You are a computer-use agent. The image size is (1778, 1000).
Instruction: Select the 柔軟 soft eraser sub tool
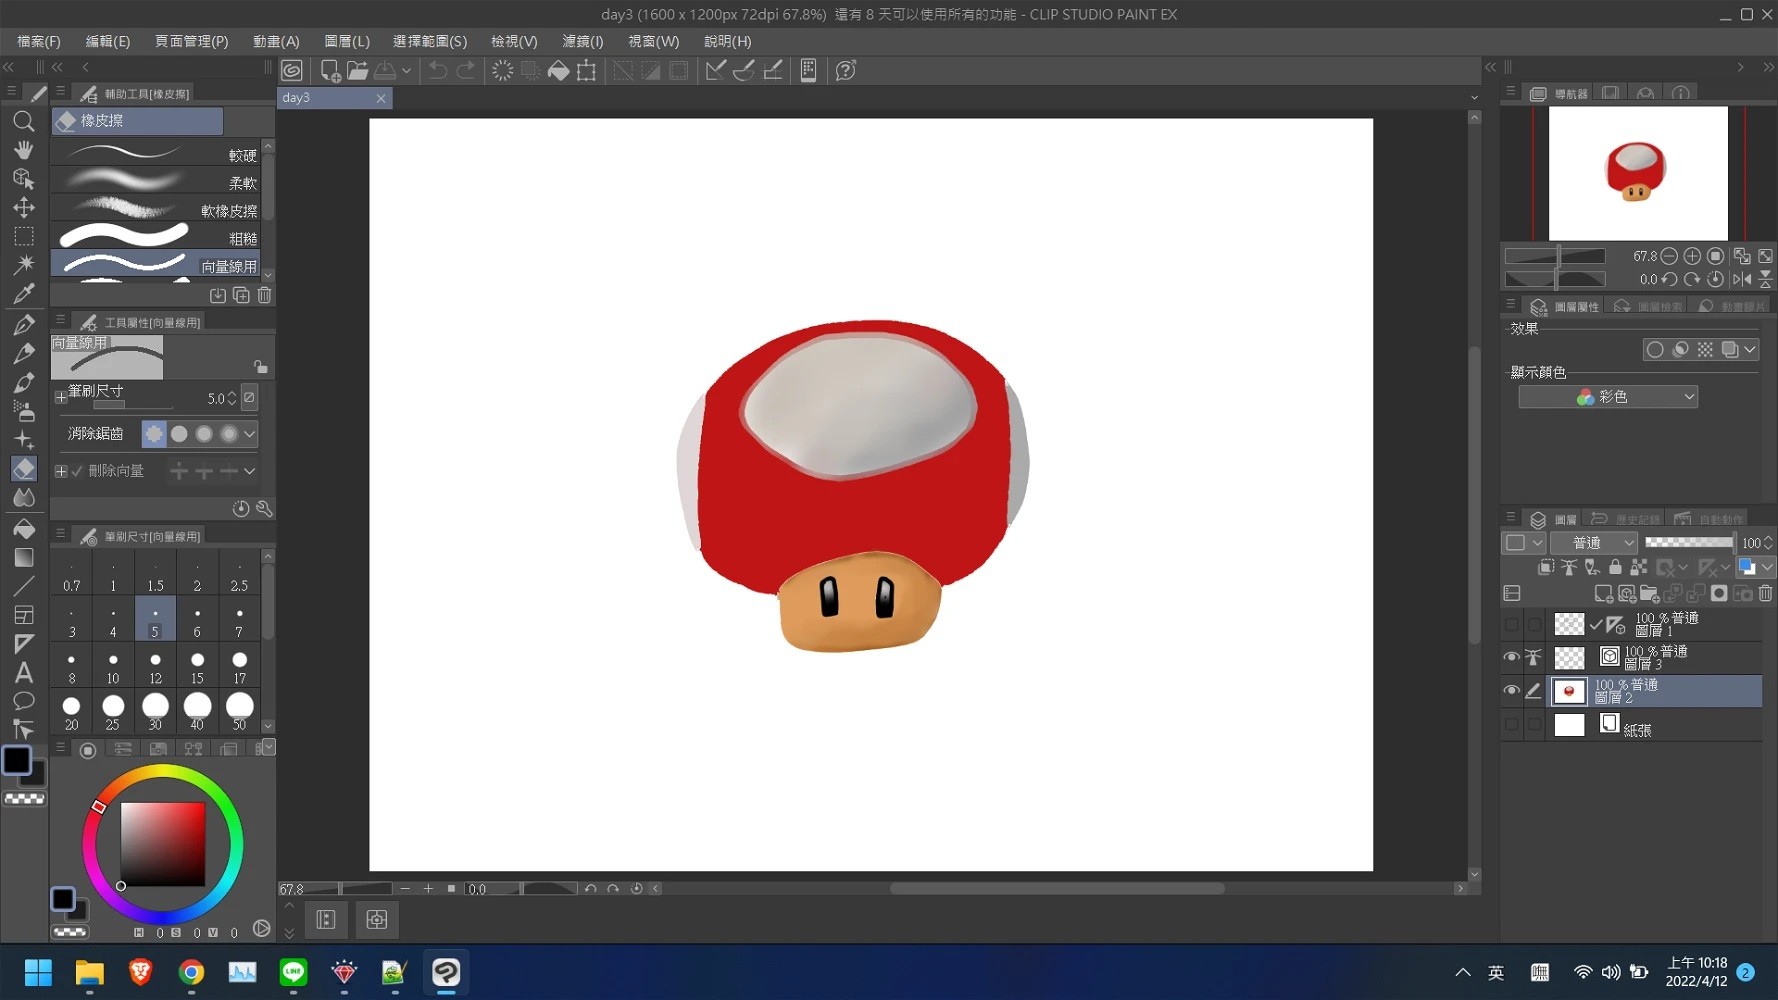155,183
